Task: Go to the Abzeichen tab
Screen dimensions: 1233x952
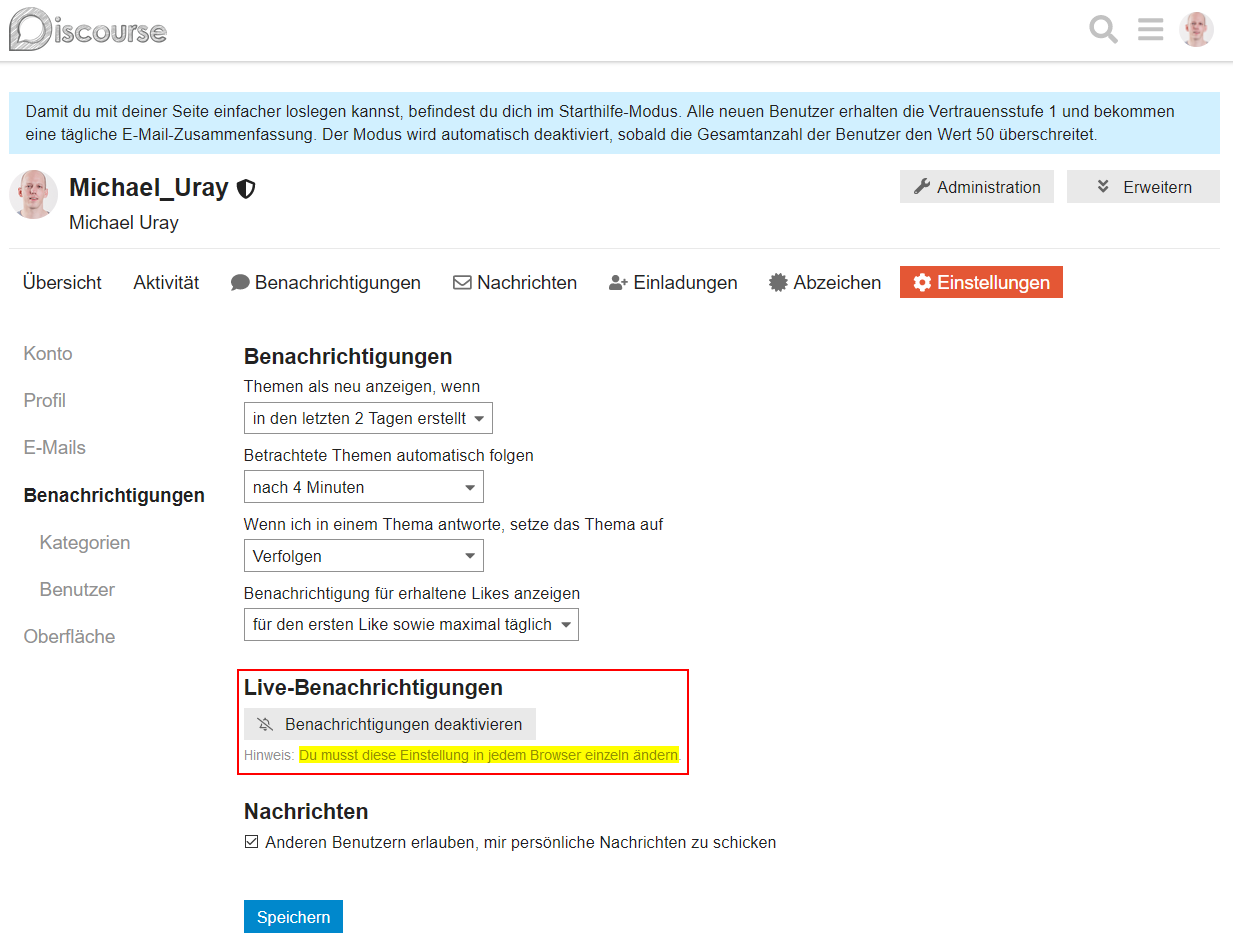Action: [825, 282]
